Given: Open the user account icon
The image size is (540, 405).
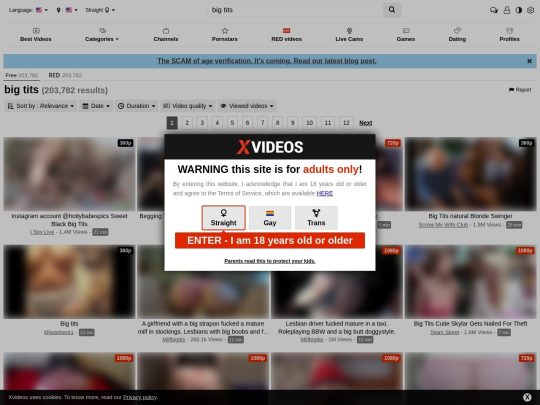Looking at the screenshot, I should (507, 10).
